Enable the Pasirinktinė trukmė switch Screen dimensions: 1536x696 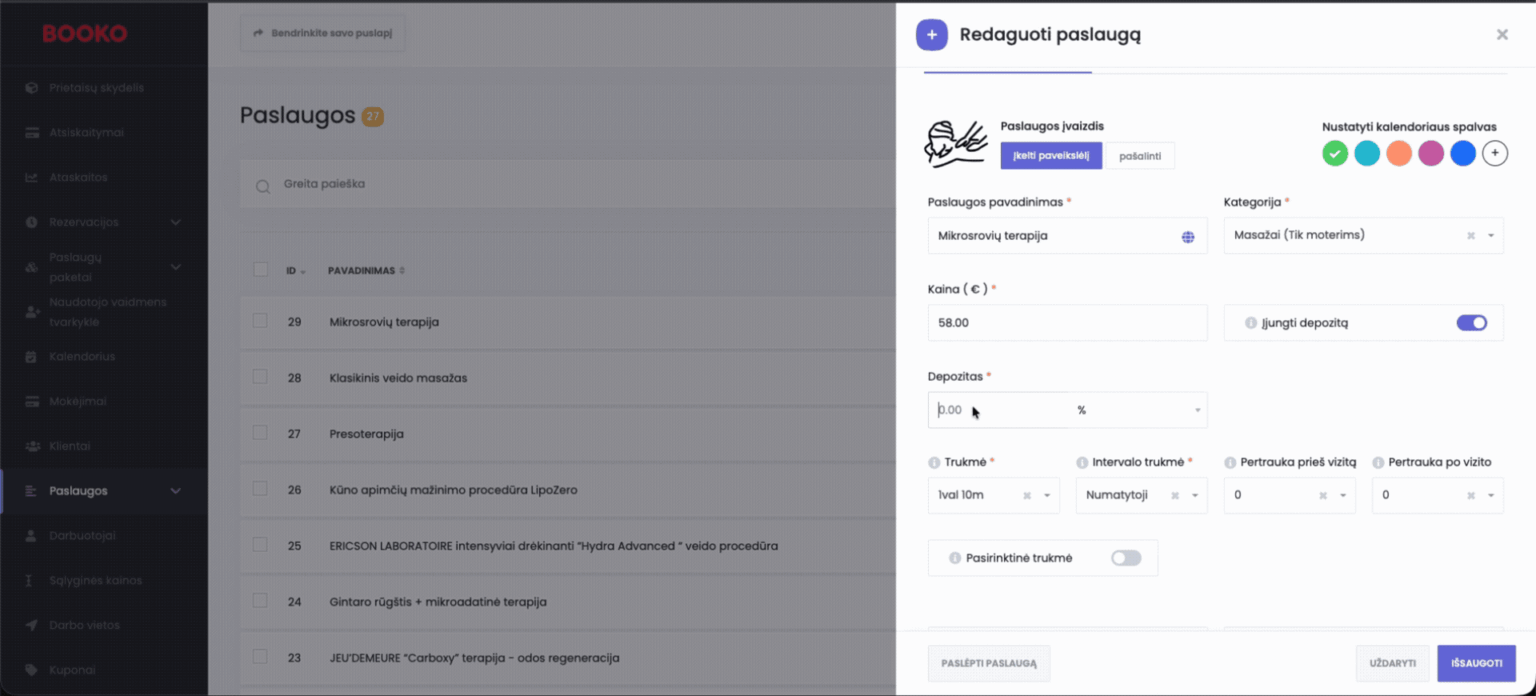(1125, 558)
